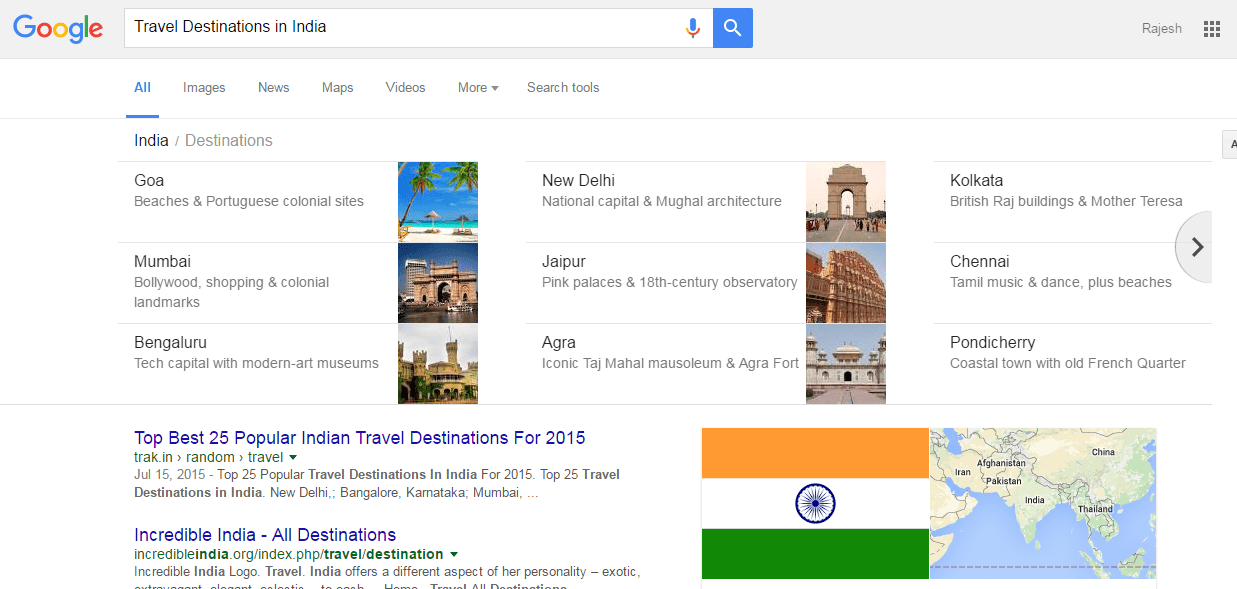Click 'Coastal town with old French Quarter' text
Image resolution: width=1237 pixels, height=589 pixels.
click(1068, 363)
